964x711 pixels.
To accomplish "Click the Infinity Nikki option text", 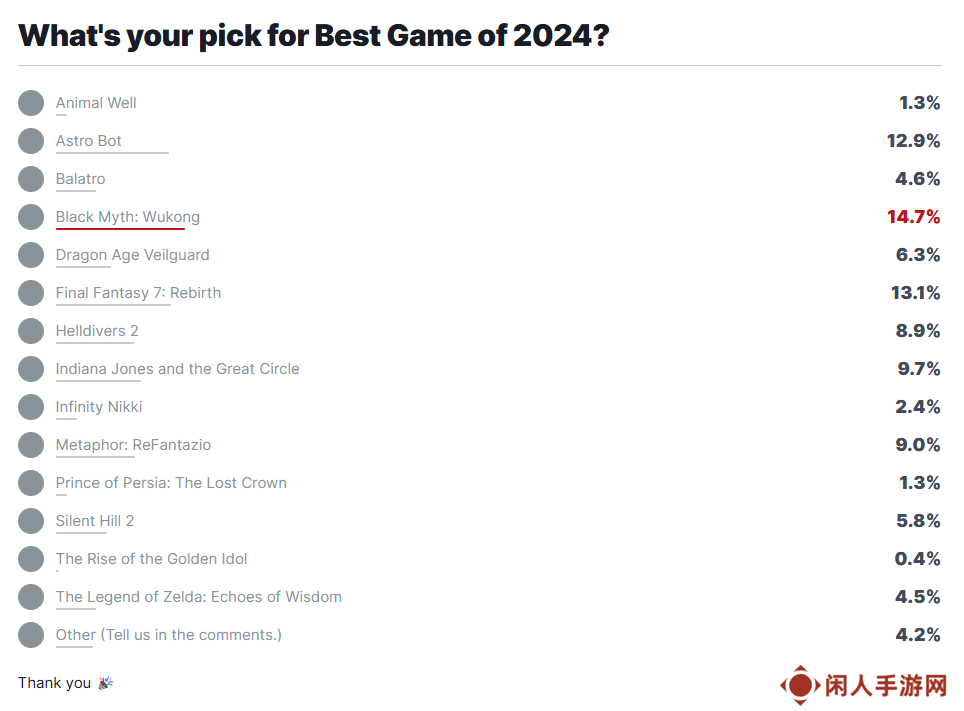I will (99, 407).
